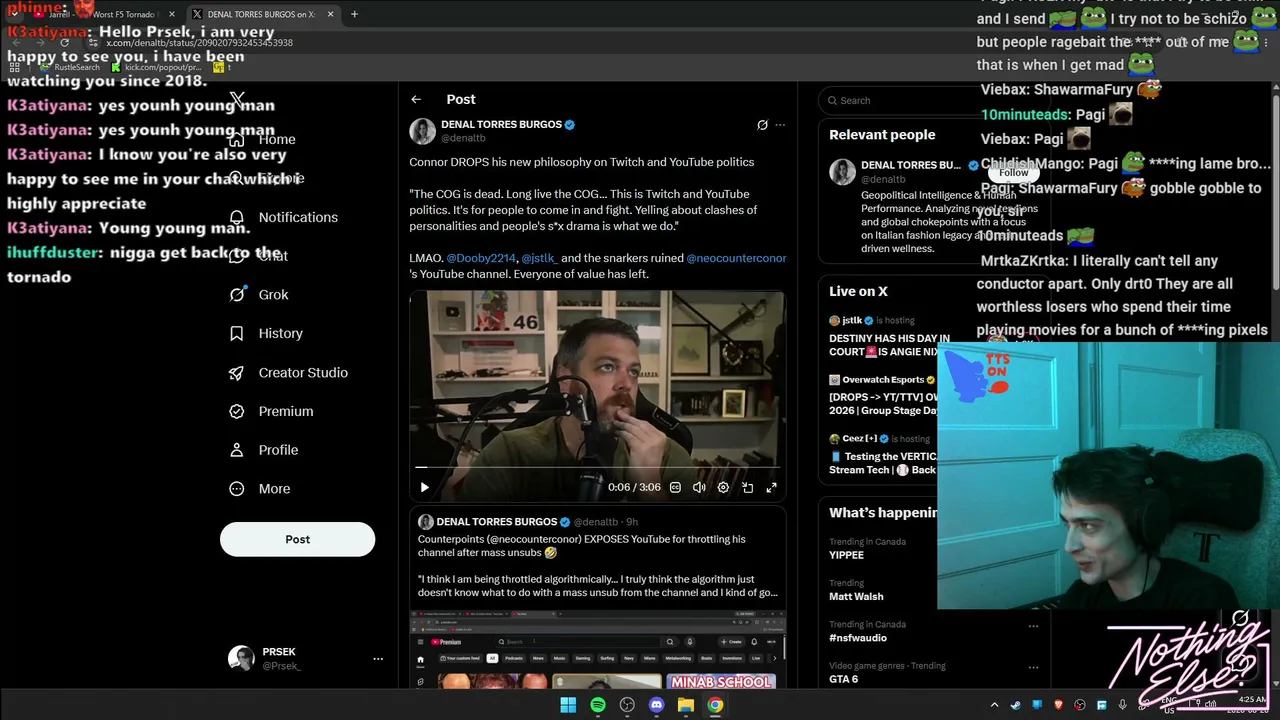Viewport: 1280px width, 720px height.
Task: Play the video in the post
Action: point(424,487)
